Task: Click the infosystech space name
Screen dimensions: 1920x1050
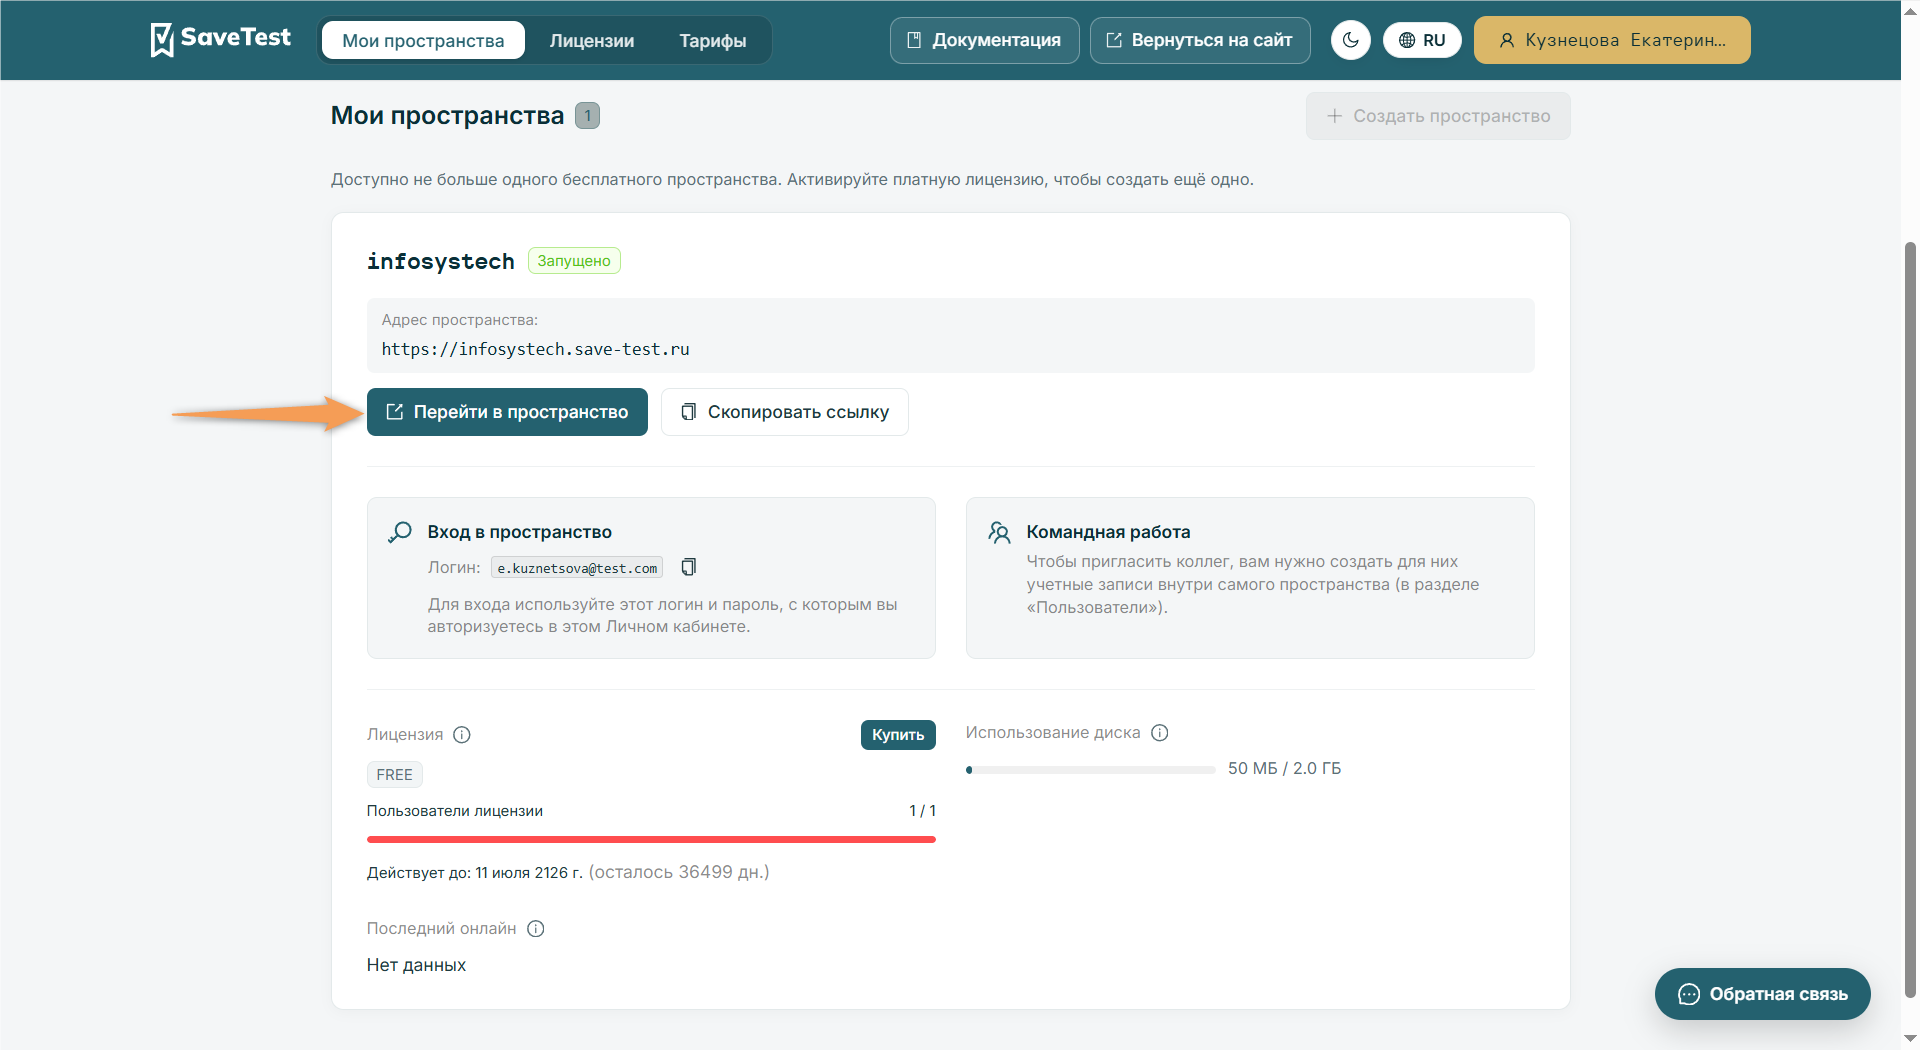Action: click(x=441, y=261)
